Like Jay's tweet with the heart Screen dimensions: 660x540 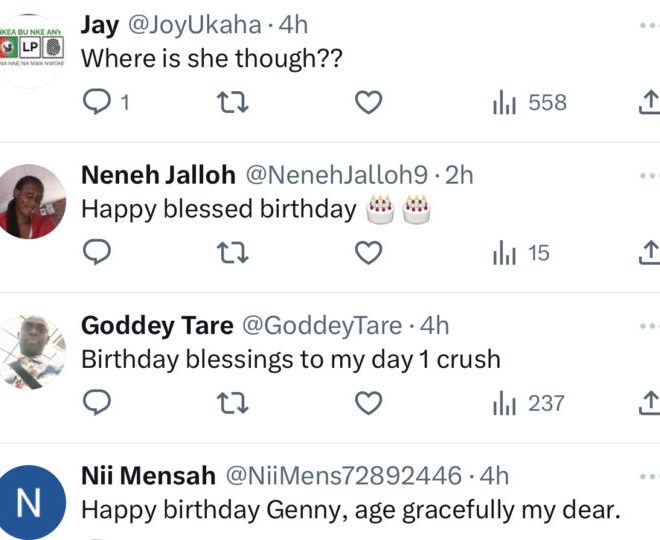click(370, 102)
